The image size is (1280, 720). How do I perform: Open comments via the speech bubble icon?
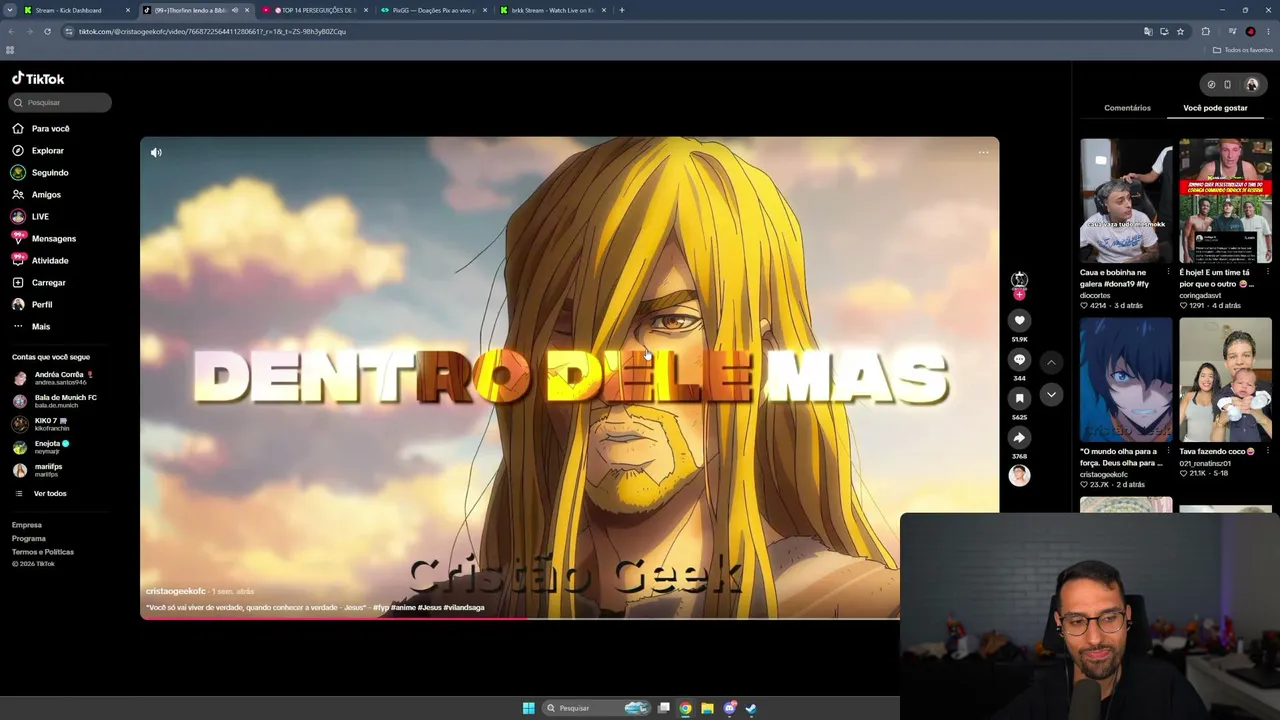[1019, 359]
